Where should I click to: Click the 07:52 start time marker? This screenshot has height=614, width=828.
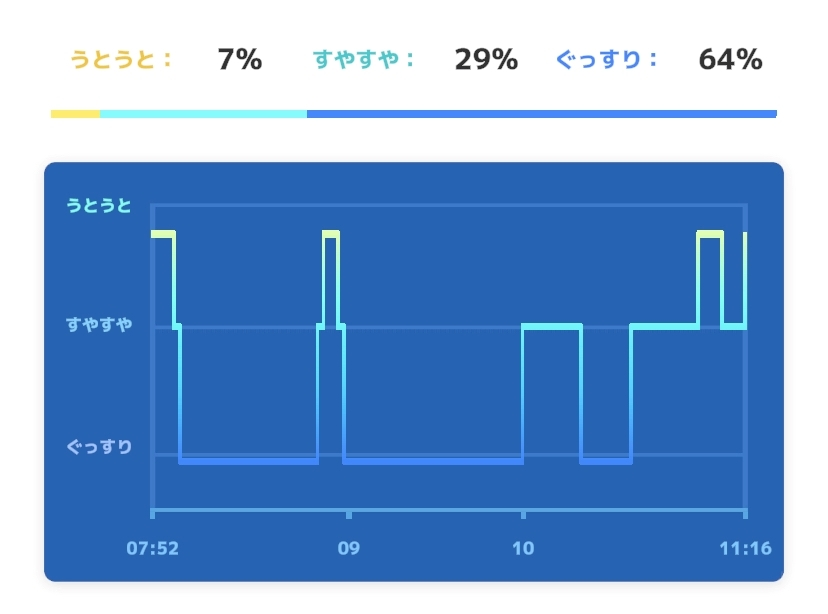coord(152,548)
